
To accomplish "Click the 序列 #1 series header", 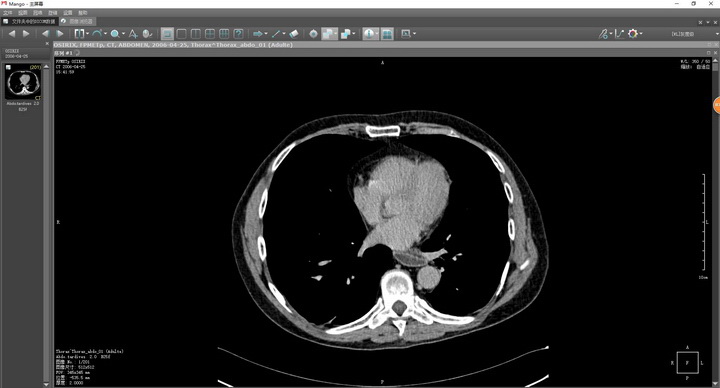I will click(63, 53).
